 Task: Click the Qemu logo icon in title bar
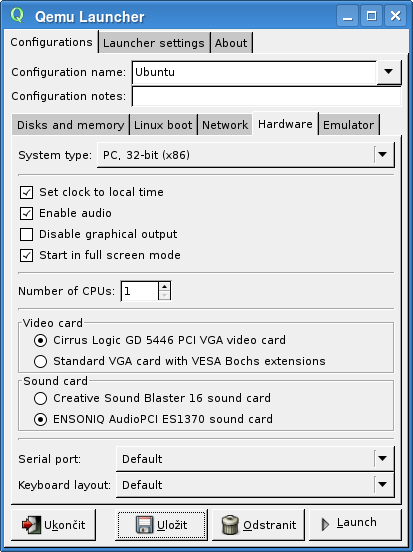tap(17, 15)
